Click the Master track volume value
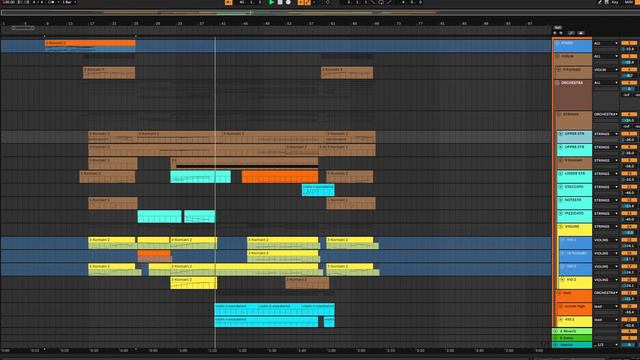The width and height of the screenshot is (640, 360). [629, 345]
